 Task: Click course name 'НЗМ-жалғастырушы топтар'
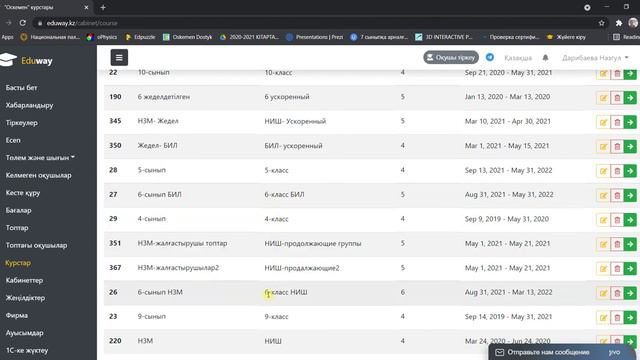[x=182, y=243]
